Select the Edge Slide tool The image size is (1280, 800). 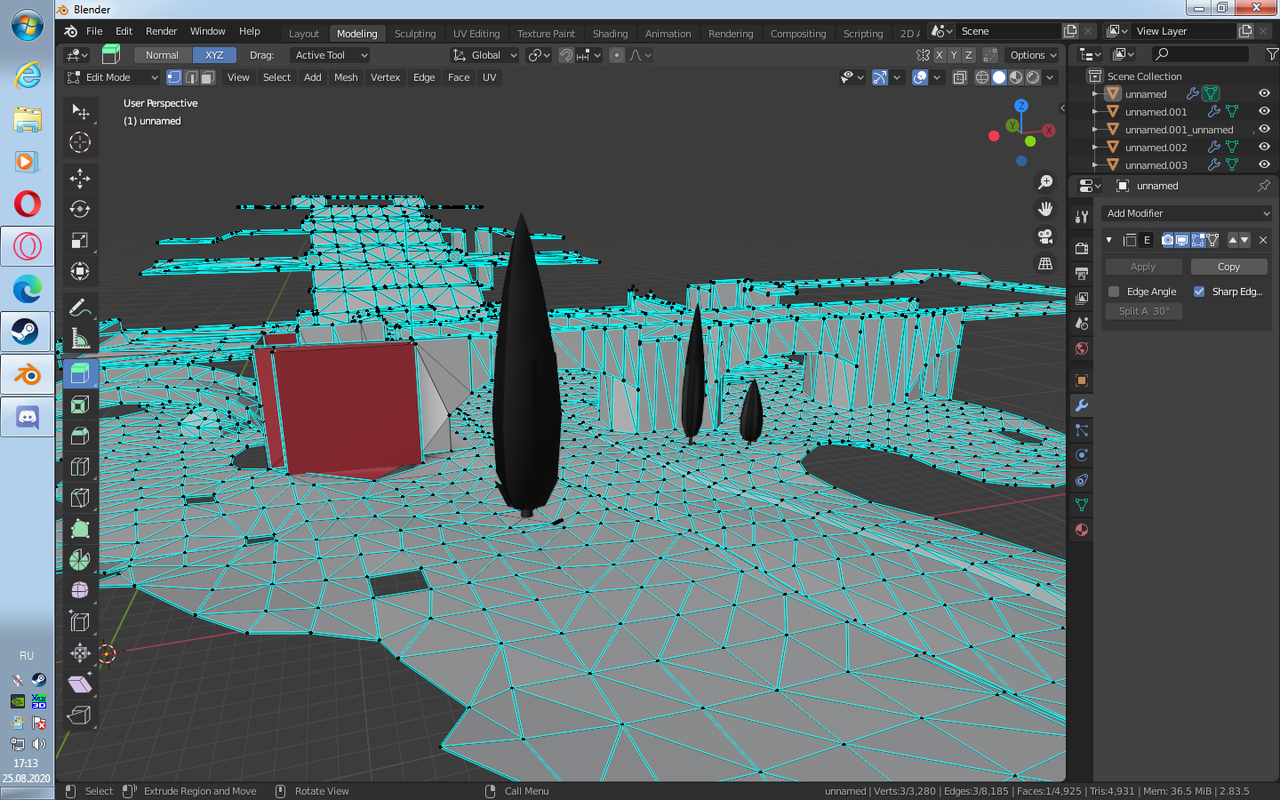(80, 622)
